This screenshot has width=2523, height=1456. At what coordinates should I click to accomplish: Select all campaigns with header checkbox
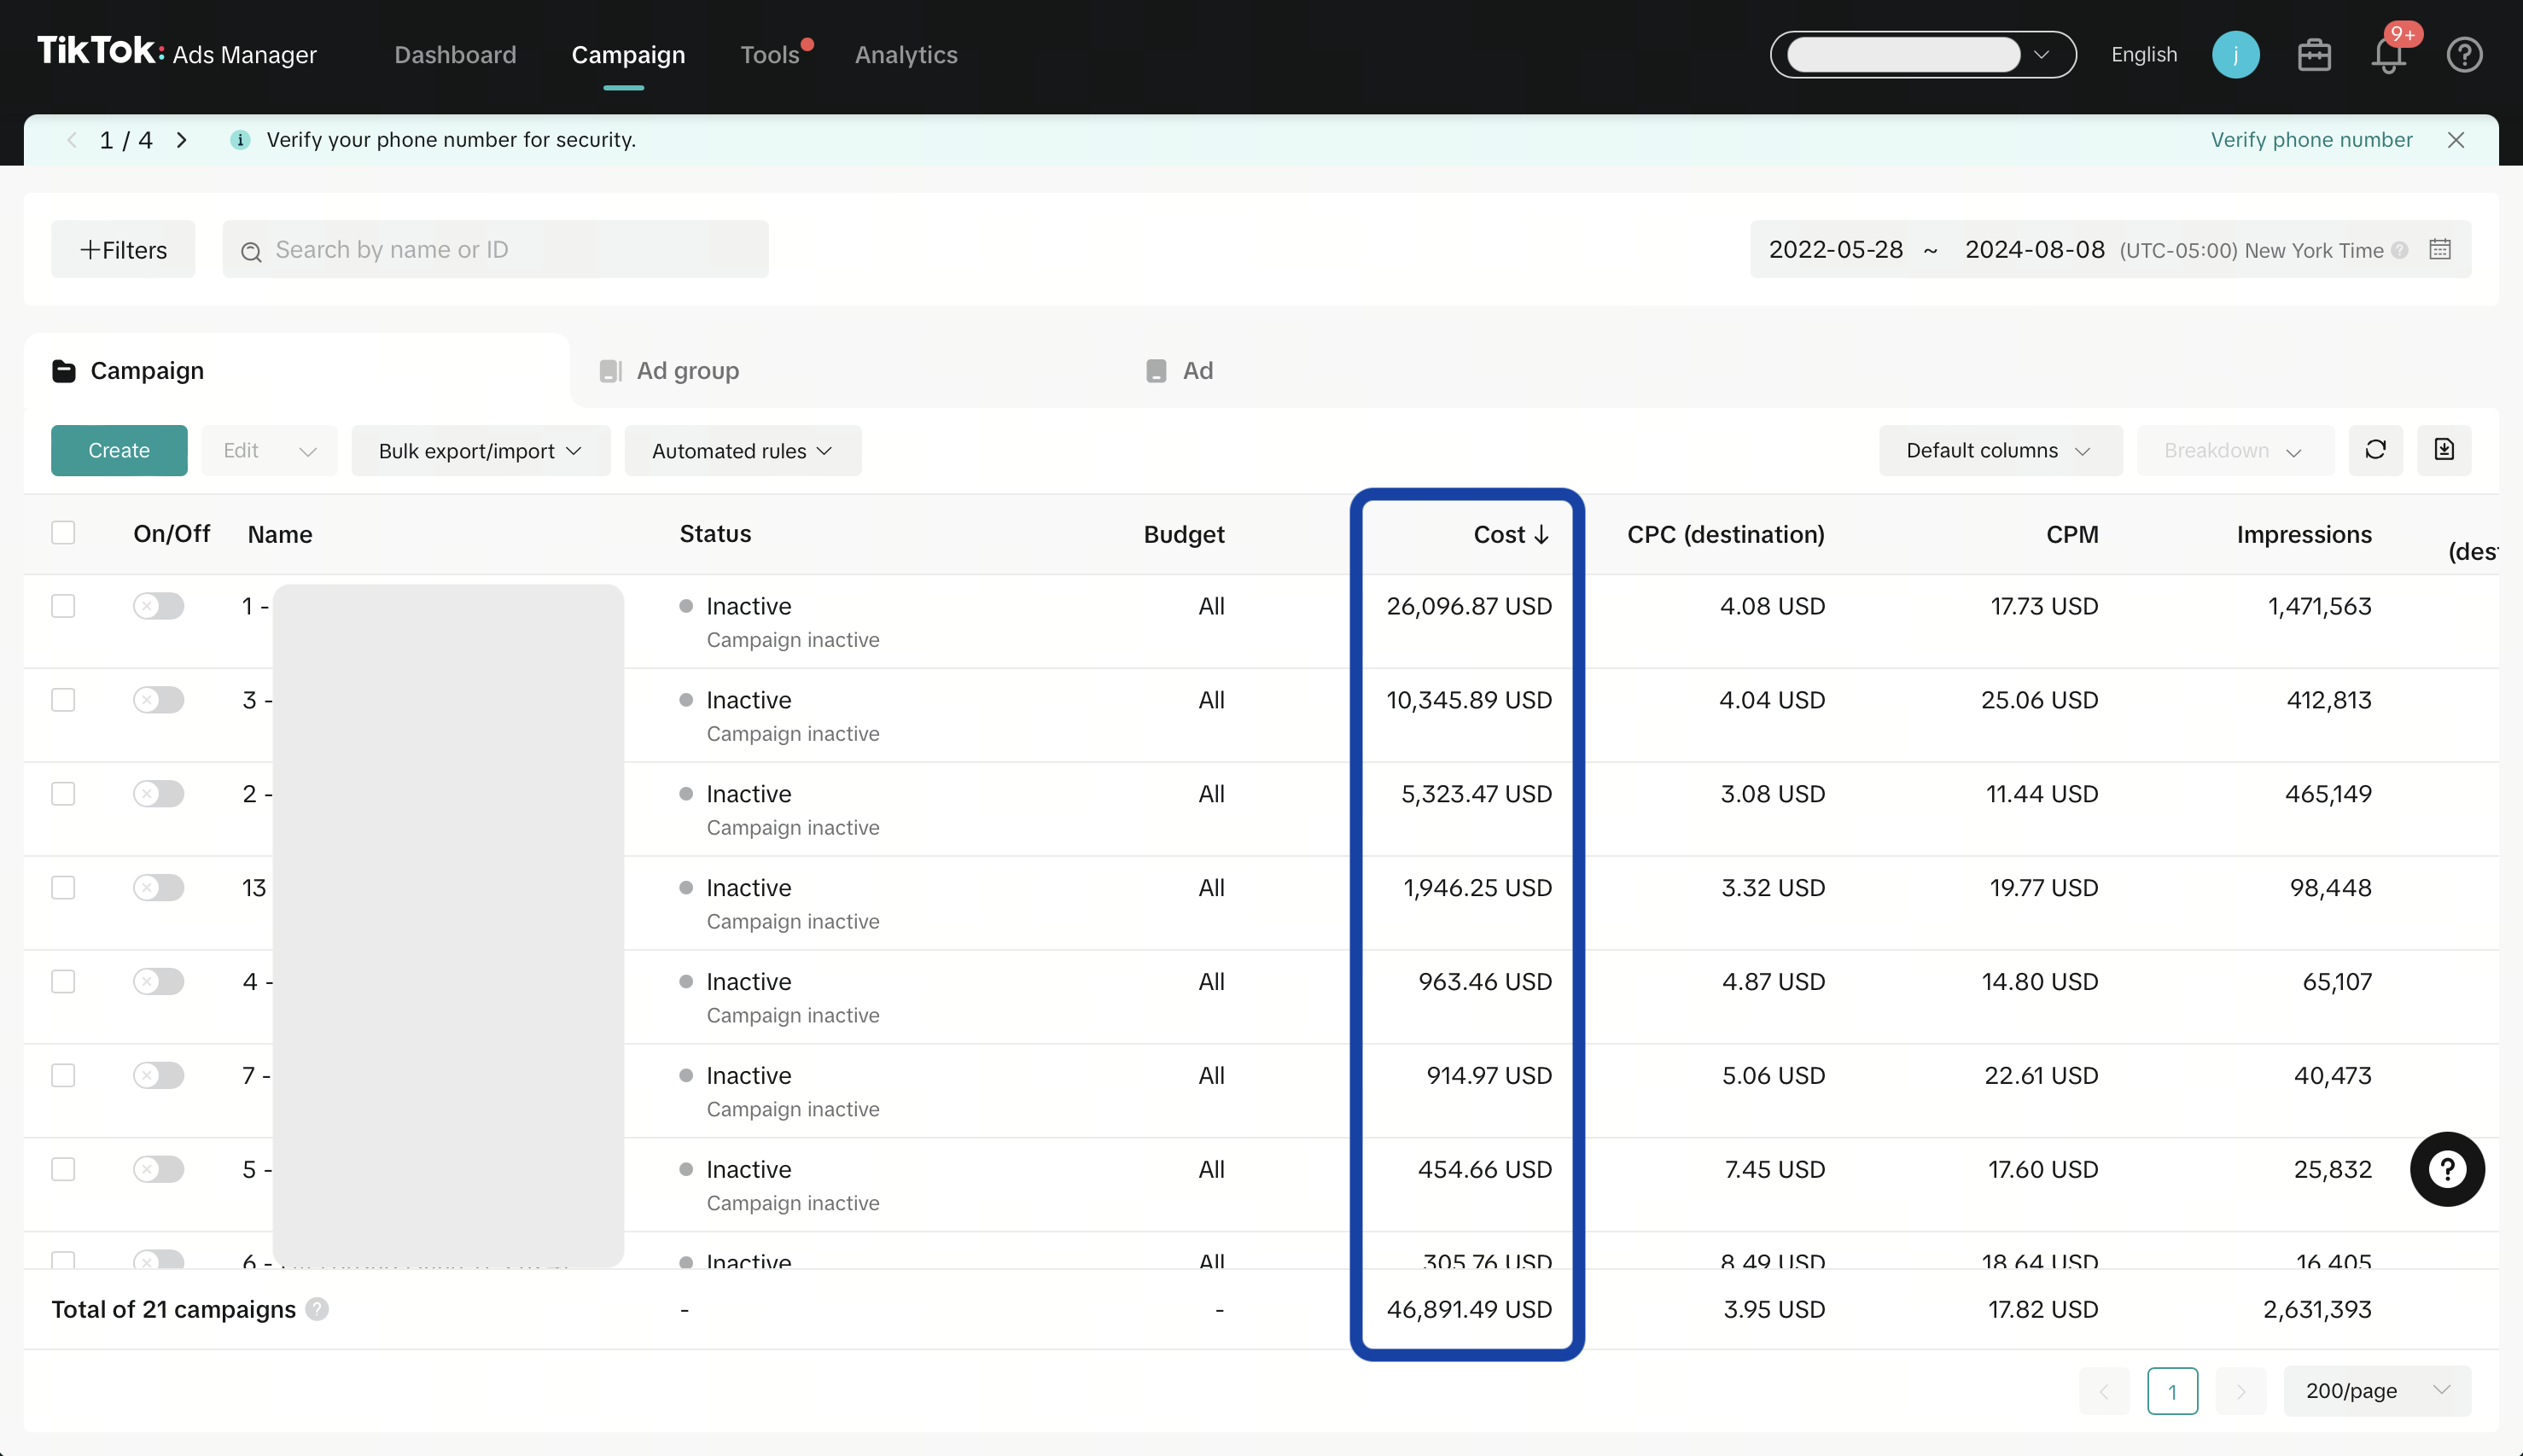[x=63, y=533]
